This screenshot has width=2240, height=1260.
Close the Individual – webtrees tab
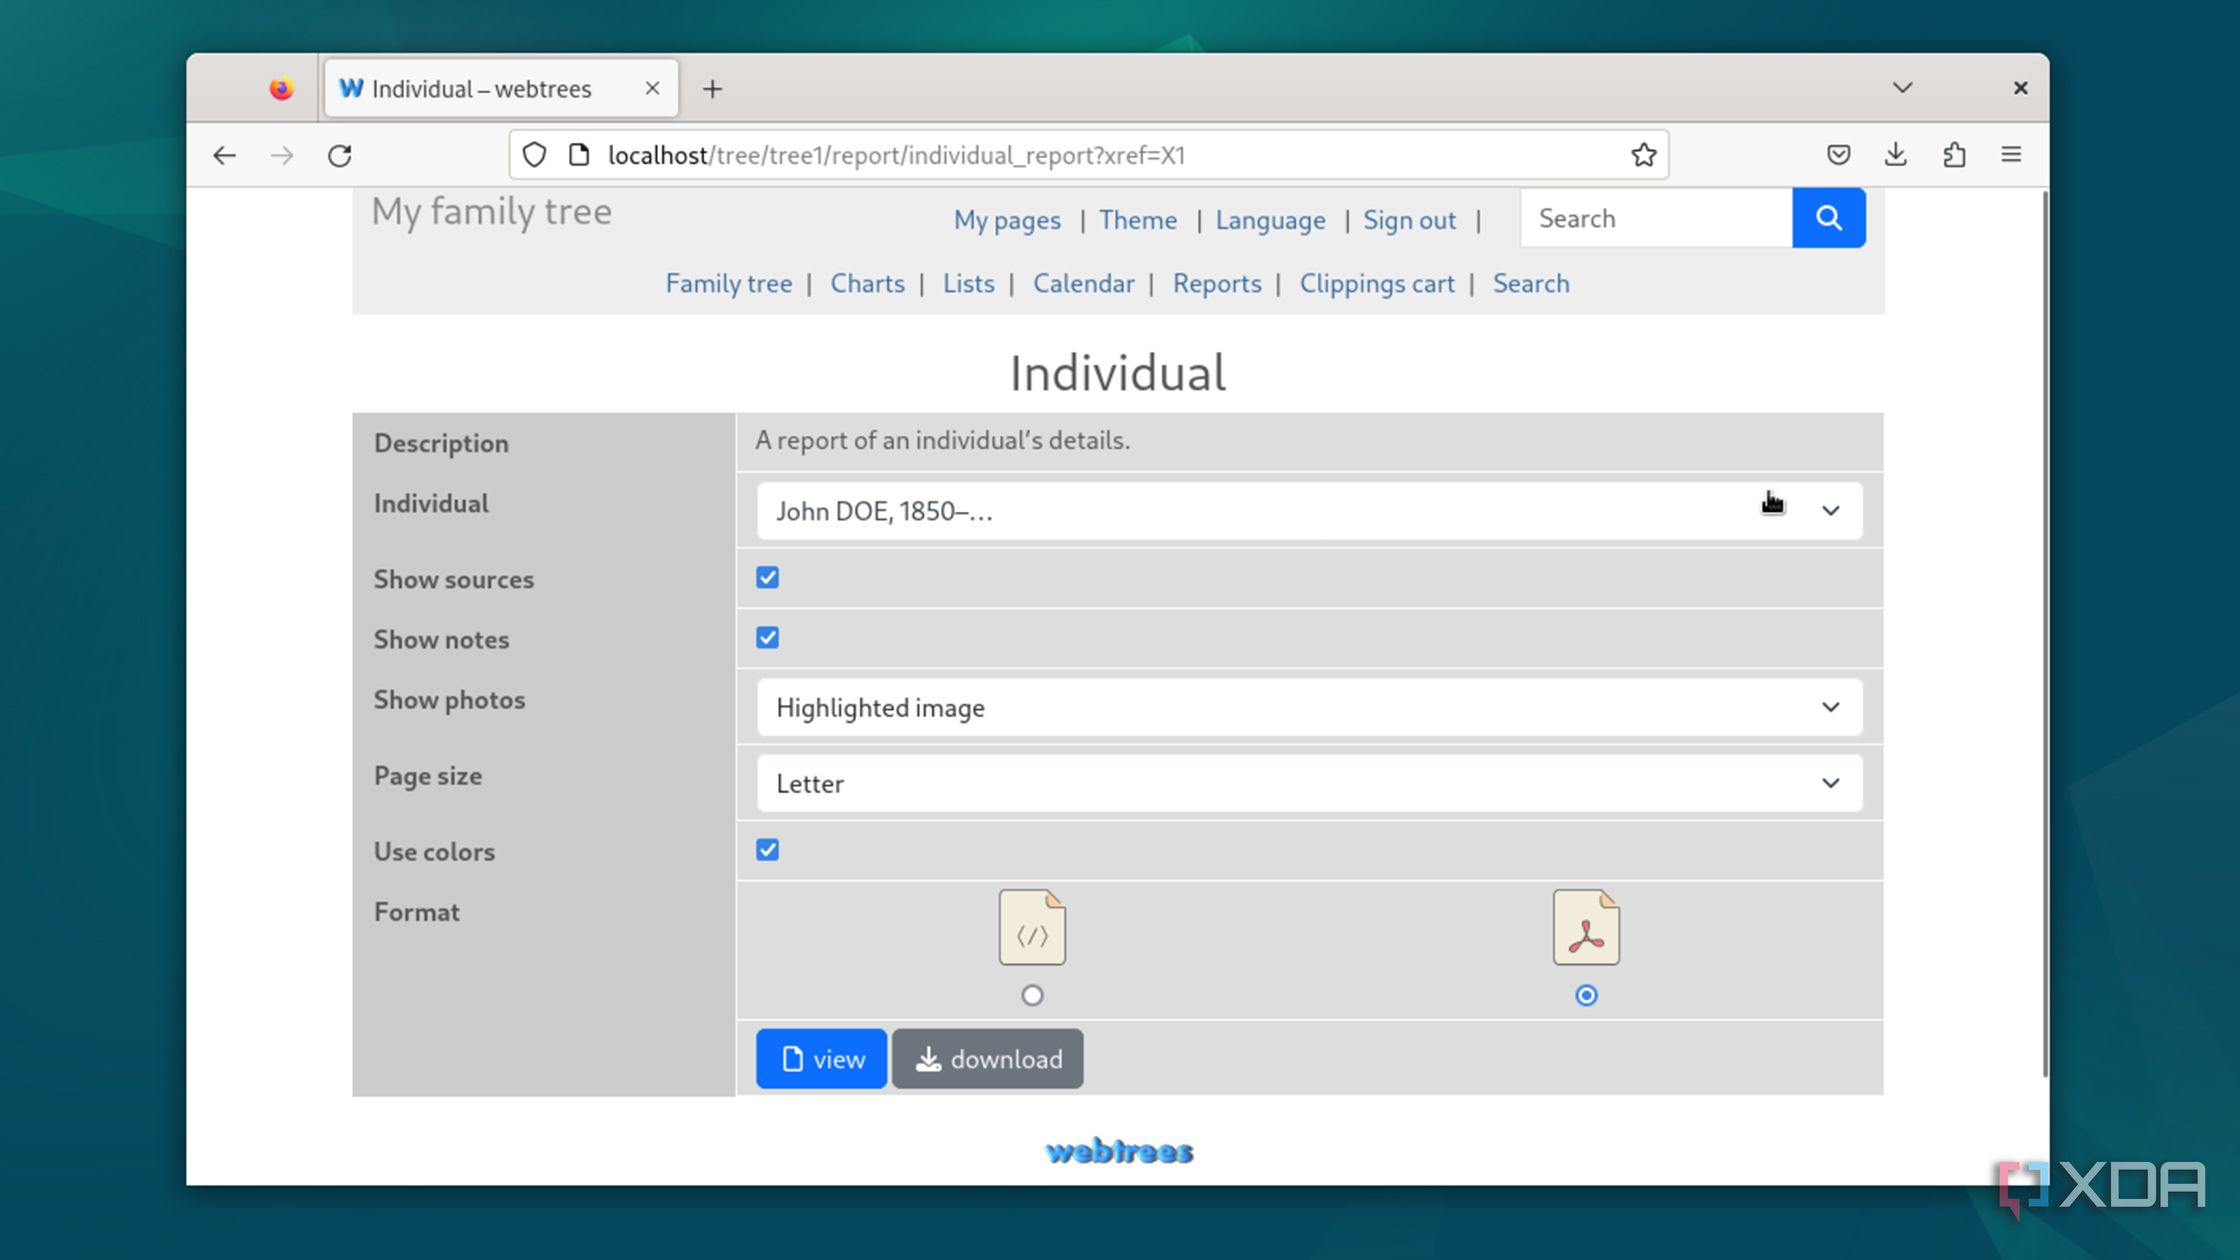(x=652, y=88)
